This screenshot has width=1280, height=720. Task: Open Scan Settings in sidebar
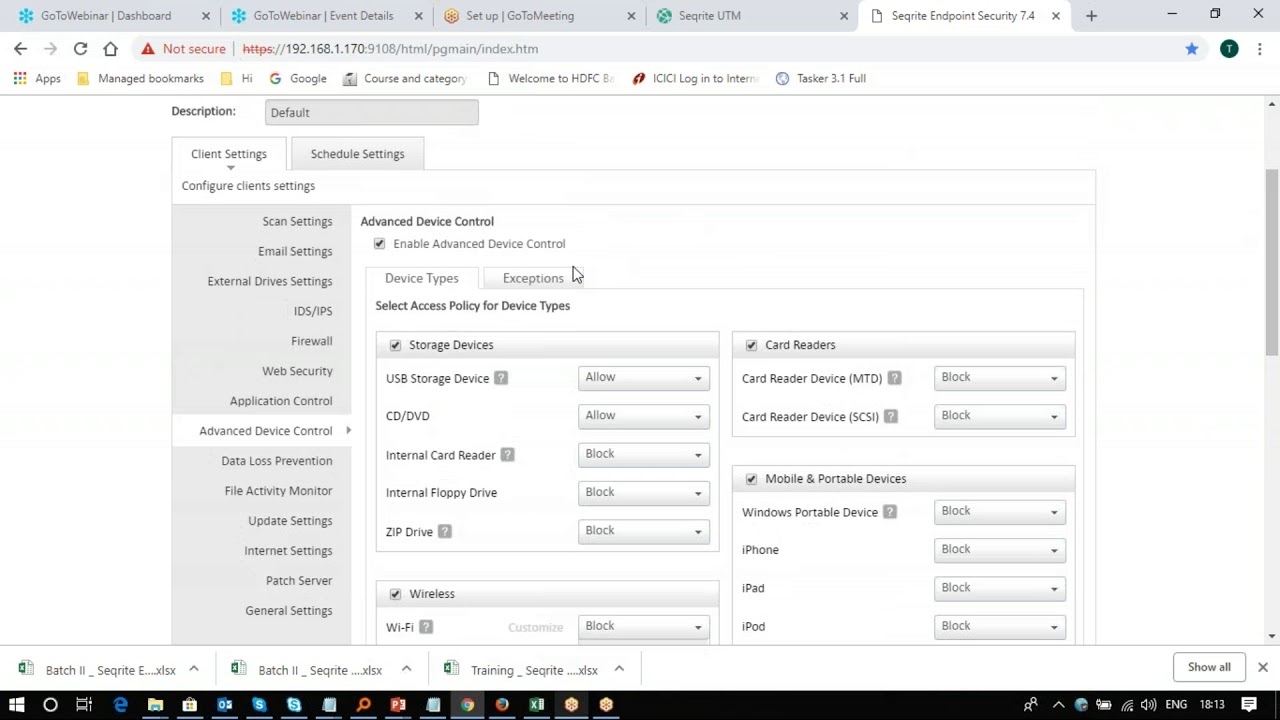297,221
